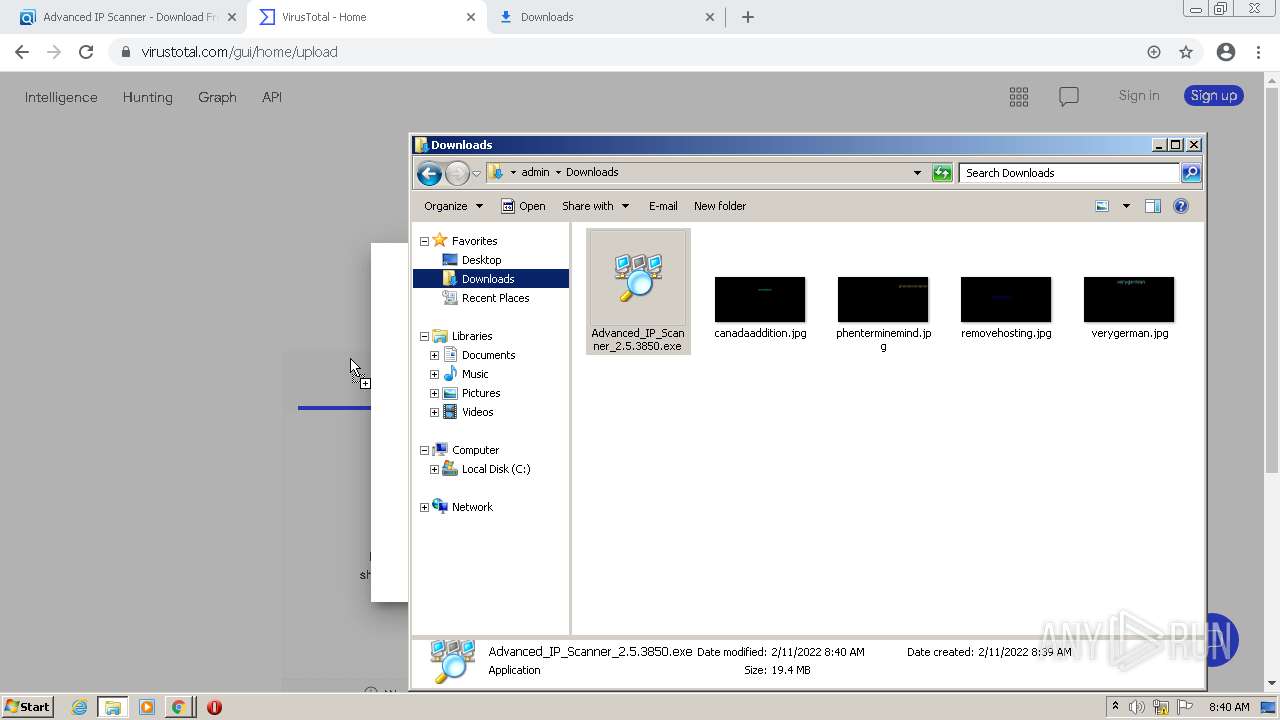Click Chrome back arrow

coord(22,52)
